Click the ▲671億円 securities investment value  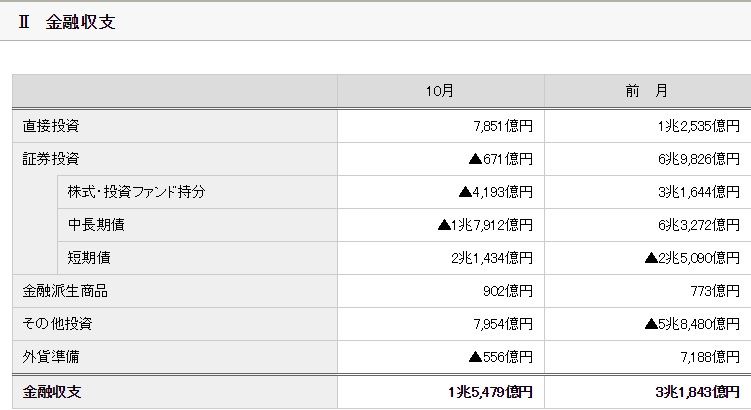click(500, 159)
